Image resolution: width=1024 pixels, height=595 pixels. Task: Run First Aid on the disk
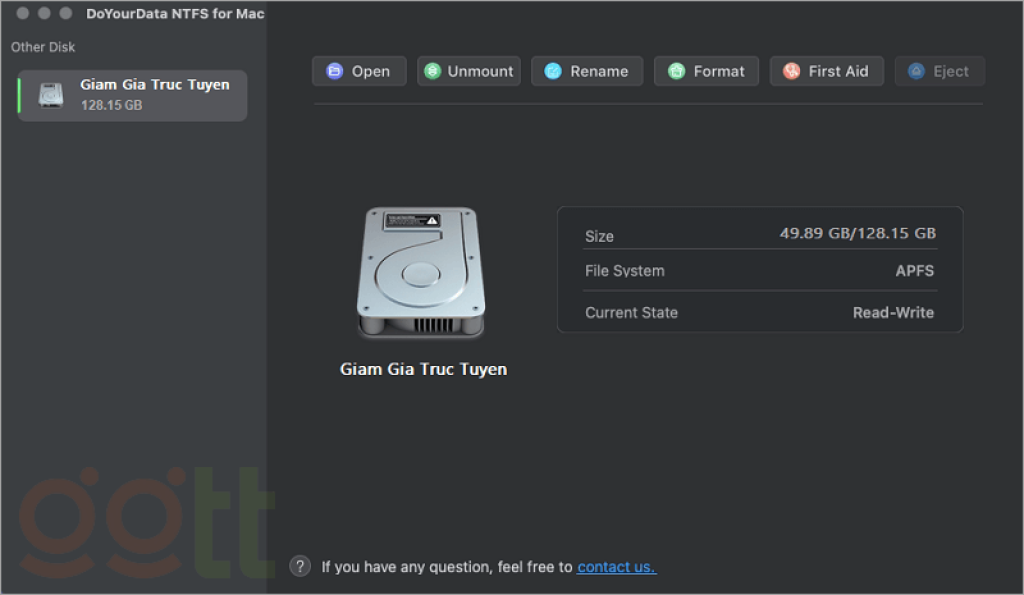[x=826, y=71]
